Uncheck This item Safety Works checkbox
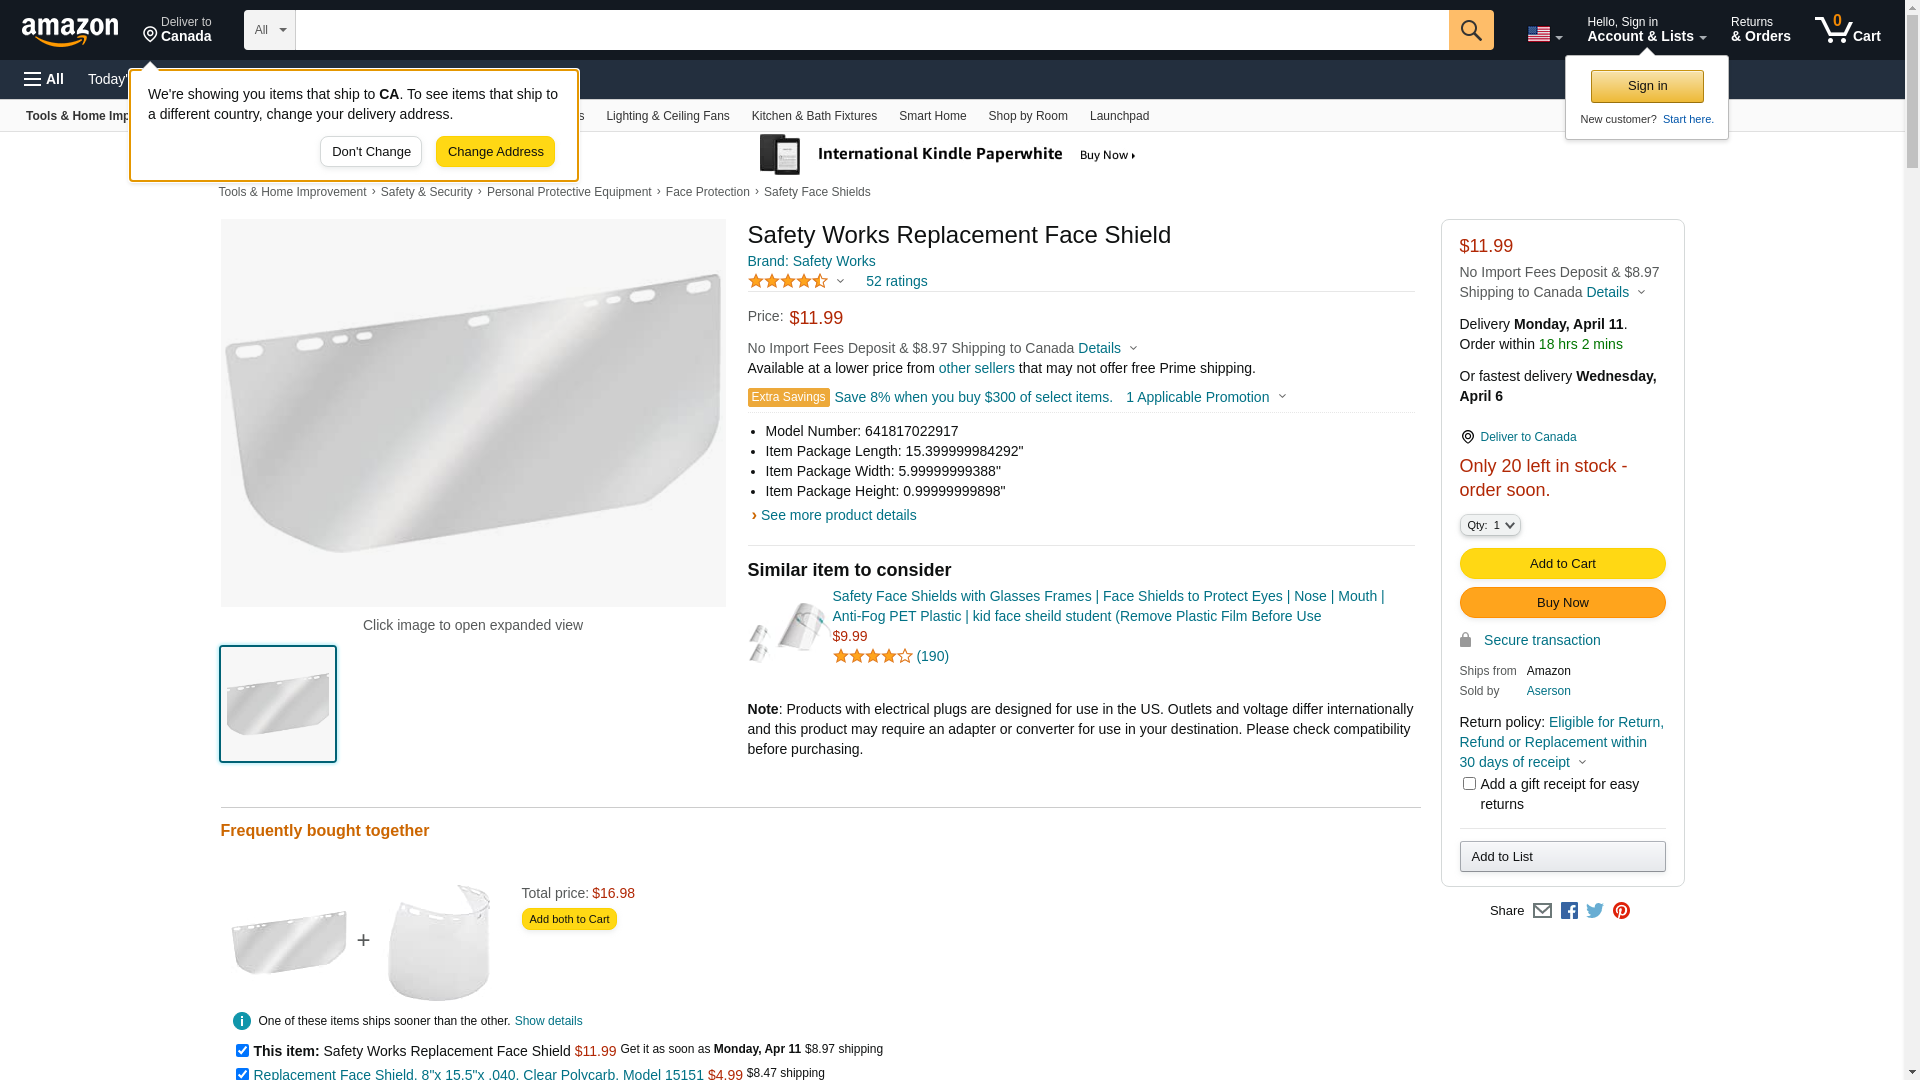This screenshot has width=1920, height=1080. click(x=242, y=1051)
